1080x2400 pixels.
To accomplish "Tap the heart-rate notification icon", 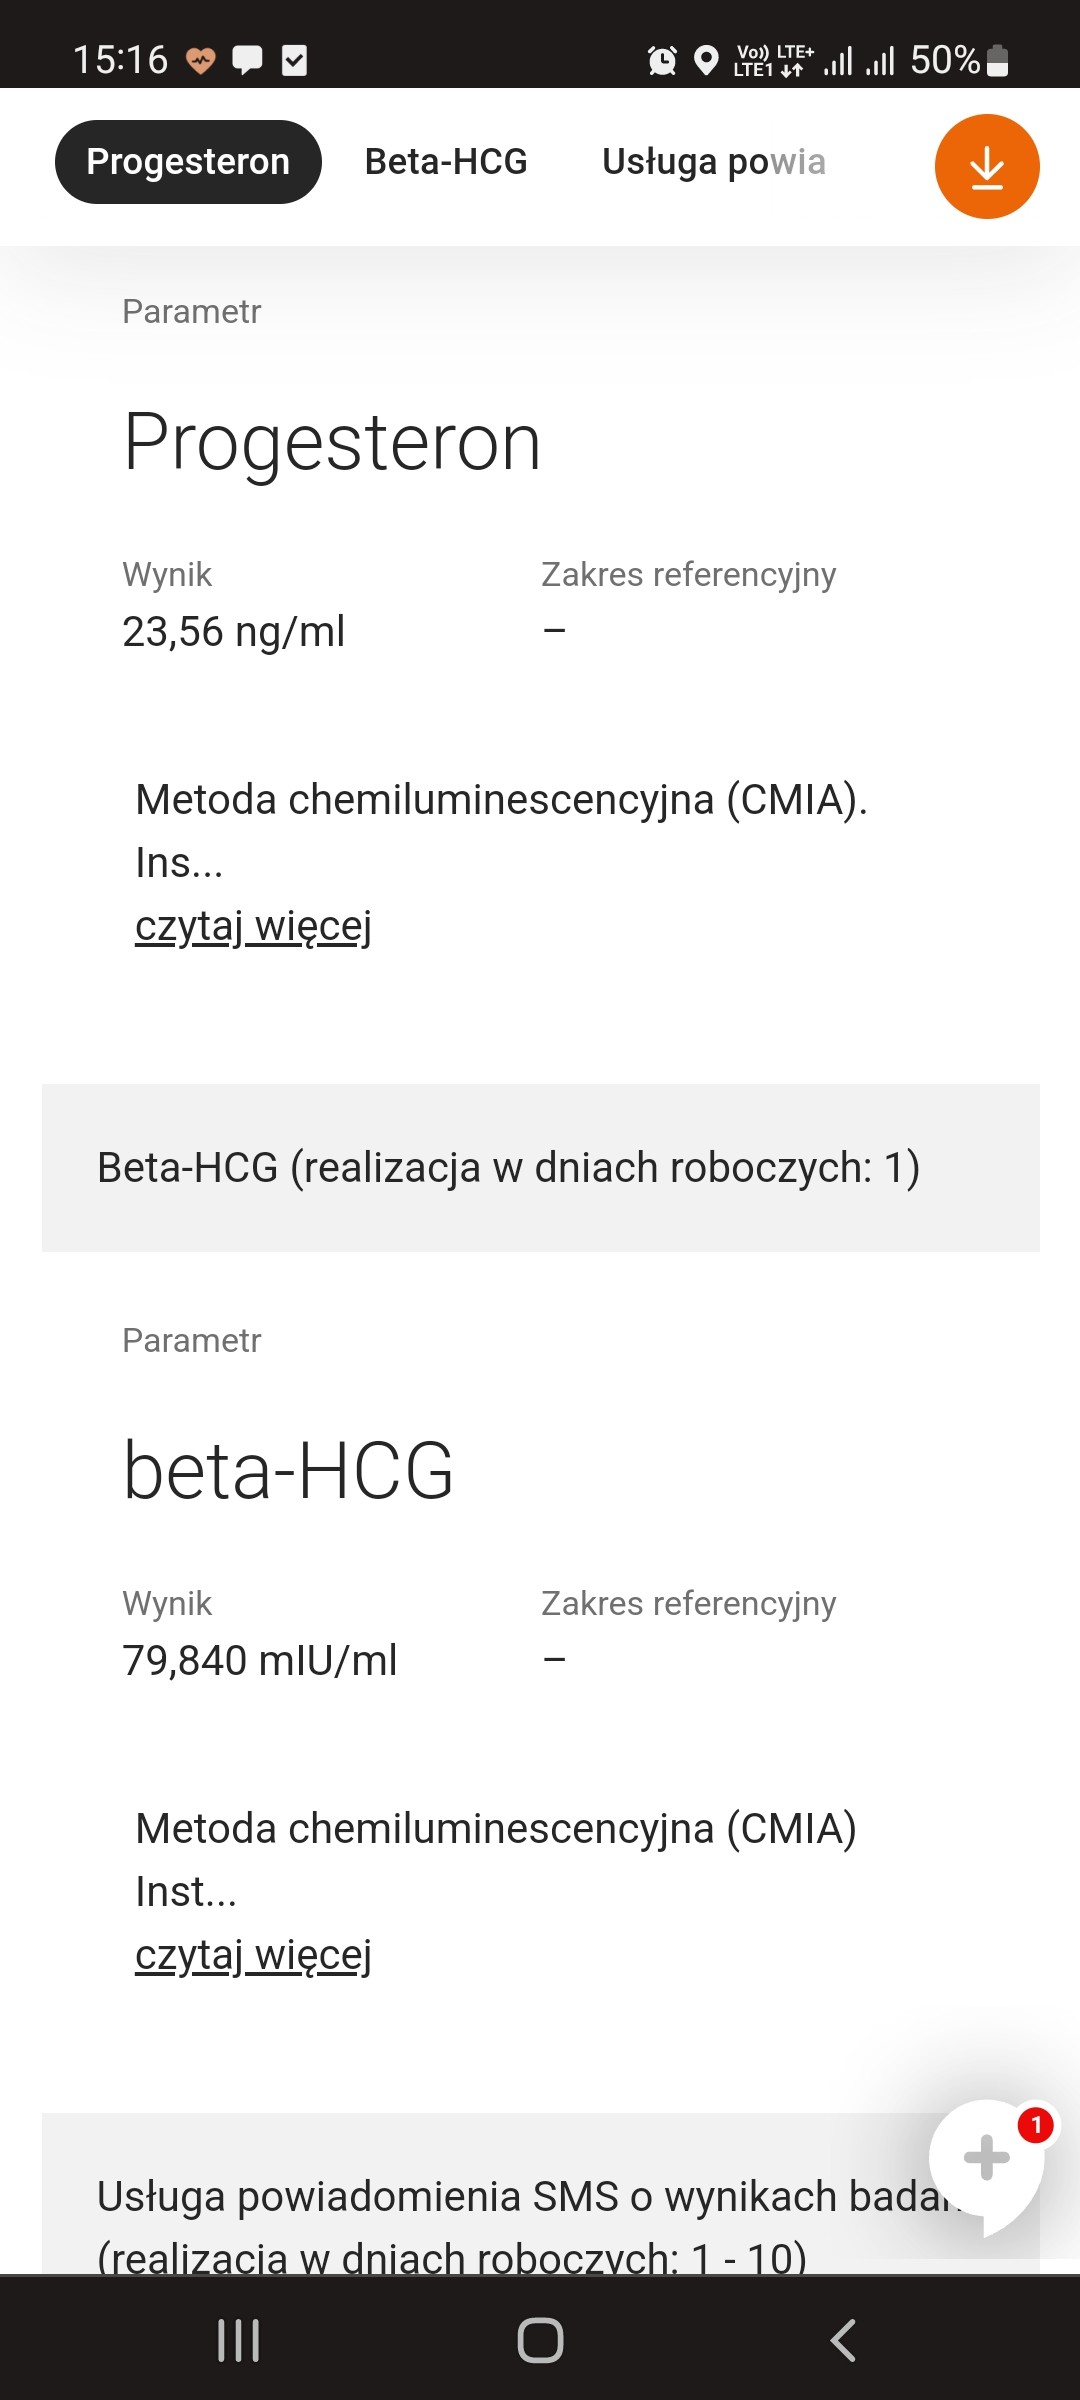I will click(x=201, y=61).
